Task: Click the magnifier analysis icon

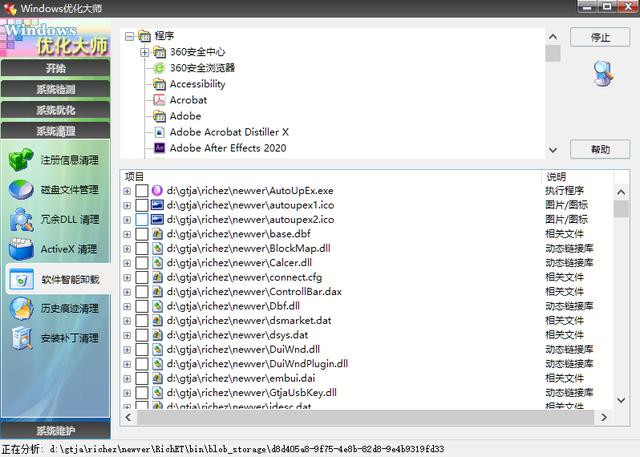Action: [603, 73]
